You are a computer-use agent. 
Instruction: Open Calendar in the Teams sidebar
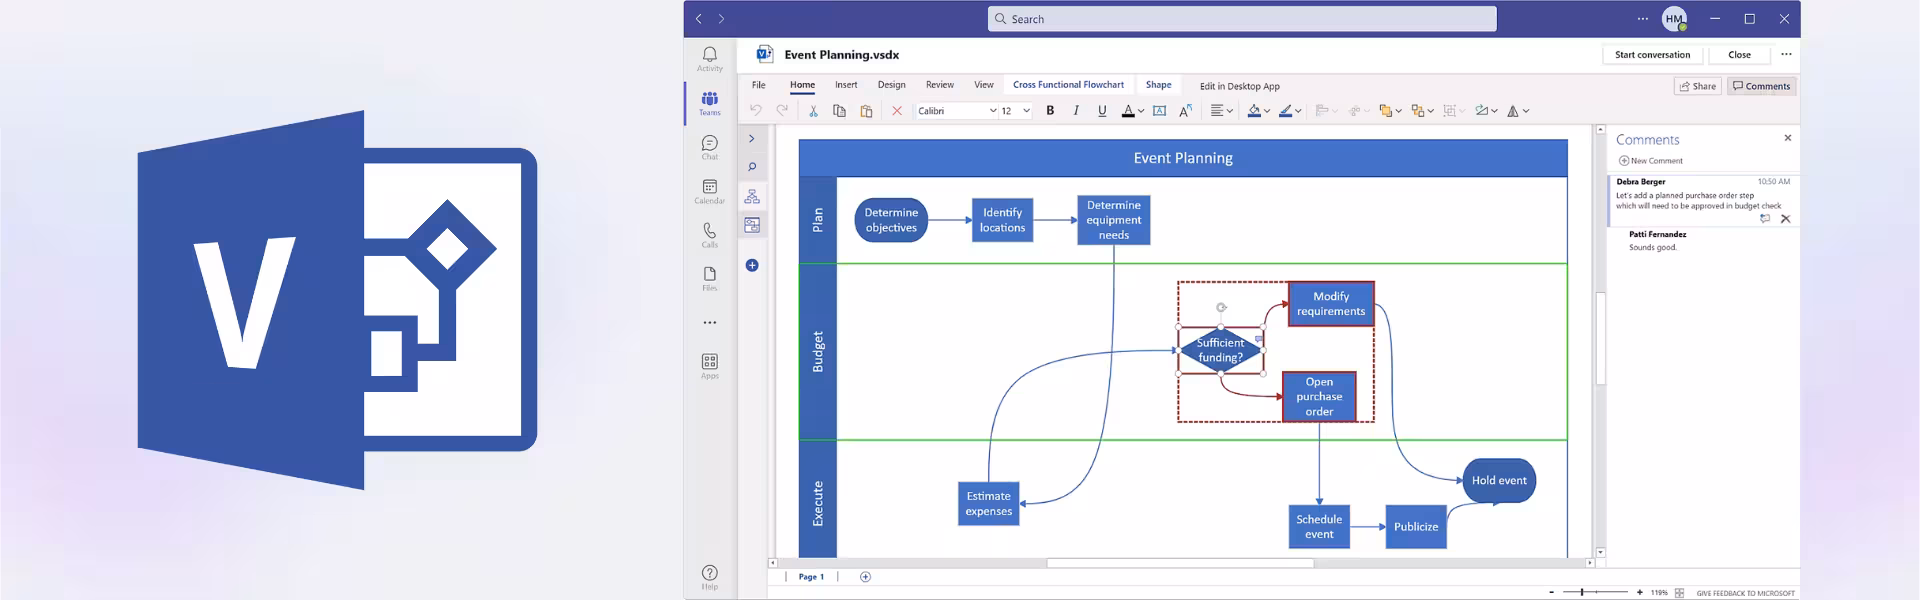coord(710,191)
